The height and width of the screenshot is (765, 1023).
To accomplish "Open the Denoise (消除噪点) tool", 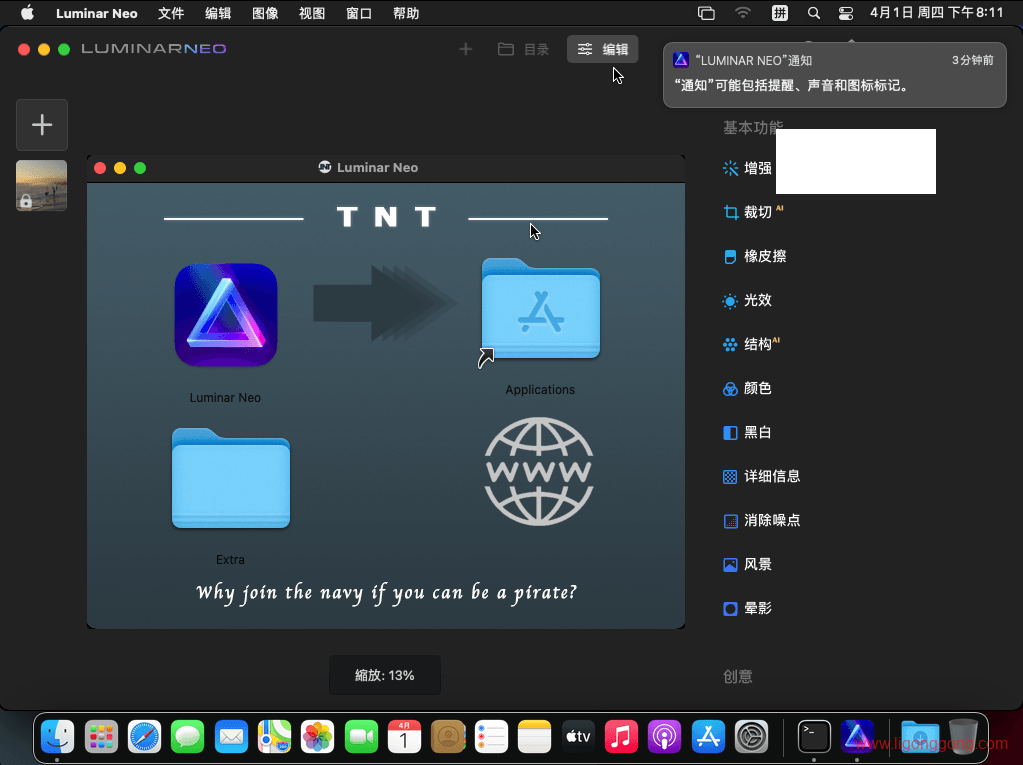I will pos(761,520).
